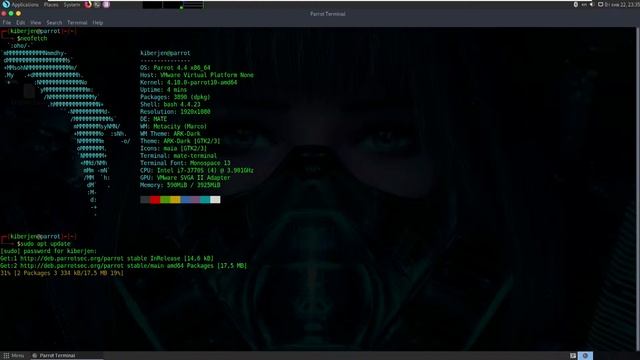640x360 pixels.
Task: Click the yellow window control button
Action: [x=18, y=13]
